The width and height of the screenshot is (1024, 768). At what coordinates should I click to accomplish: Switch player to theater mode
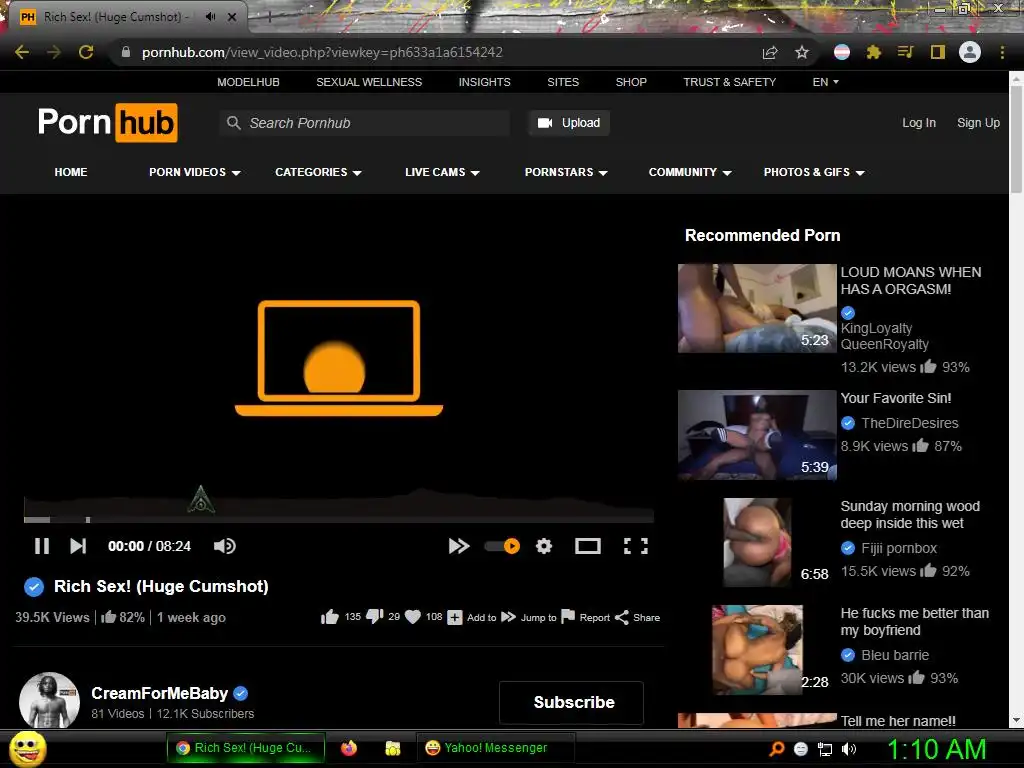pos(588,546)
